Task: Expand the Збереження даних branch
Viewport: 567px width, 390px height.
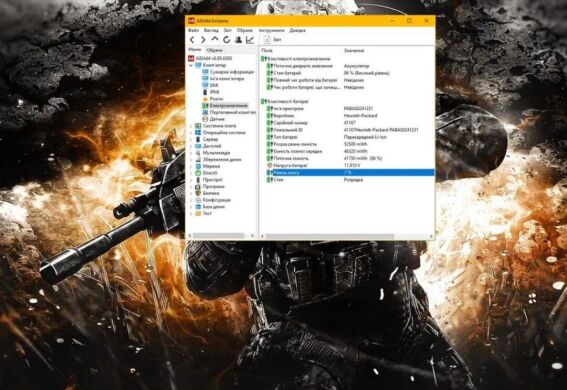Action: coord(191,159)
